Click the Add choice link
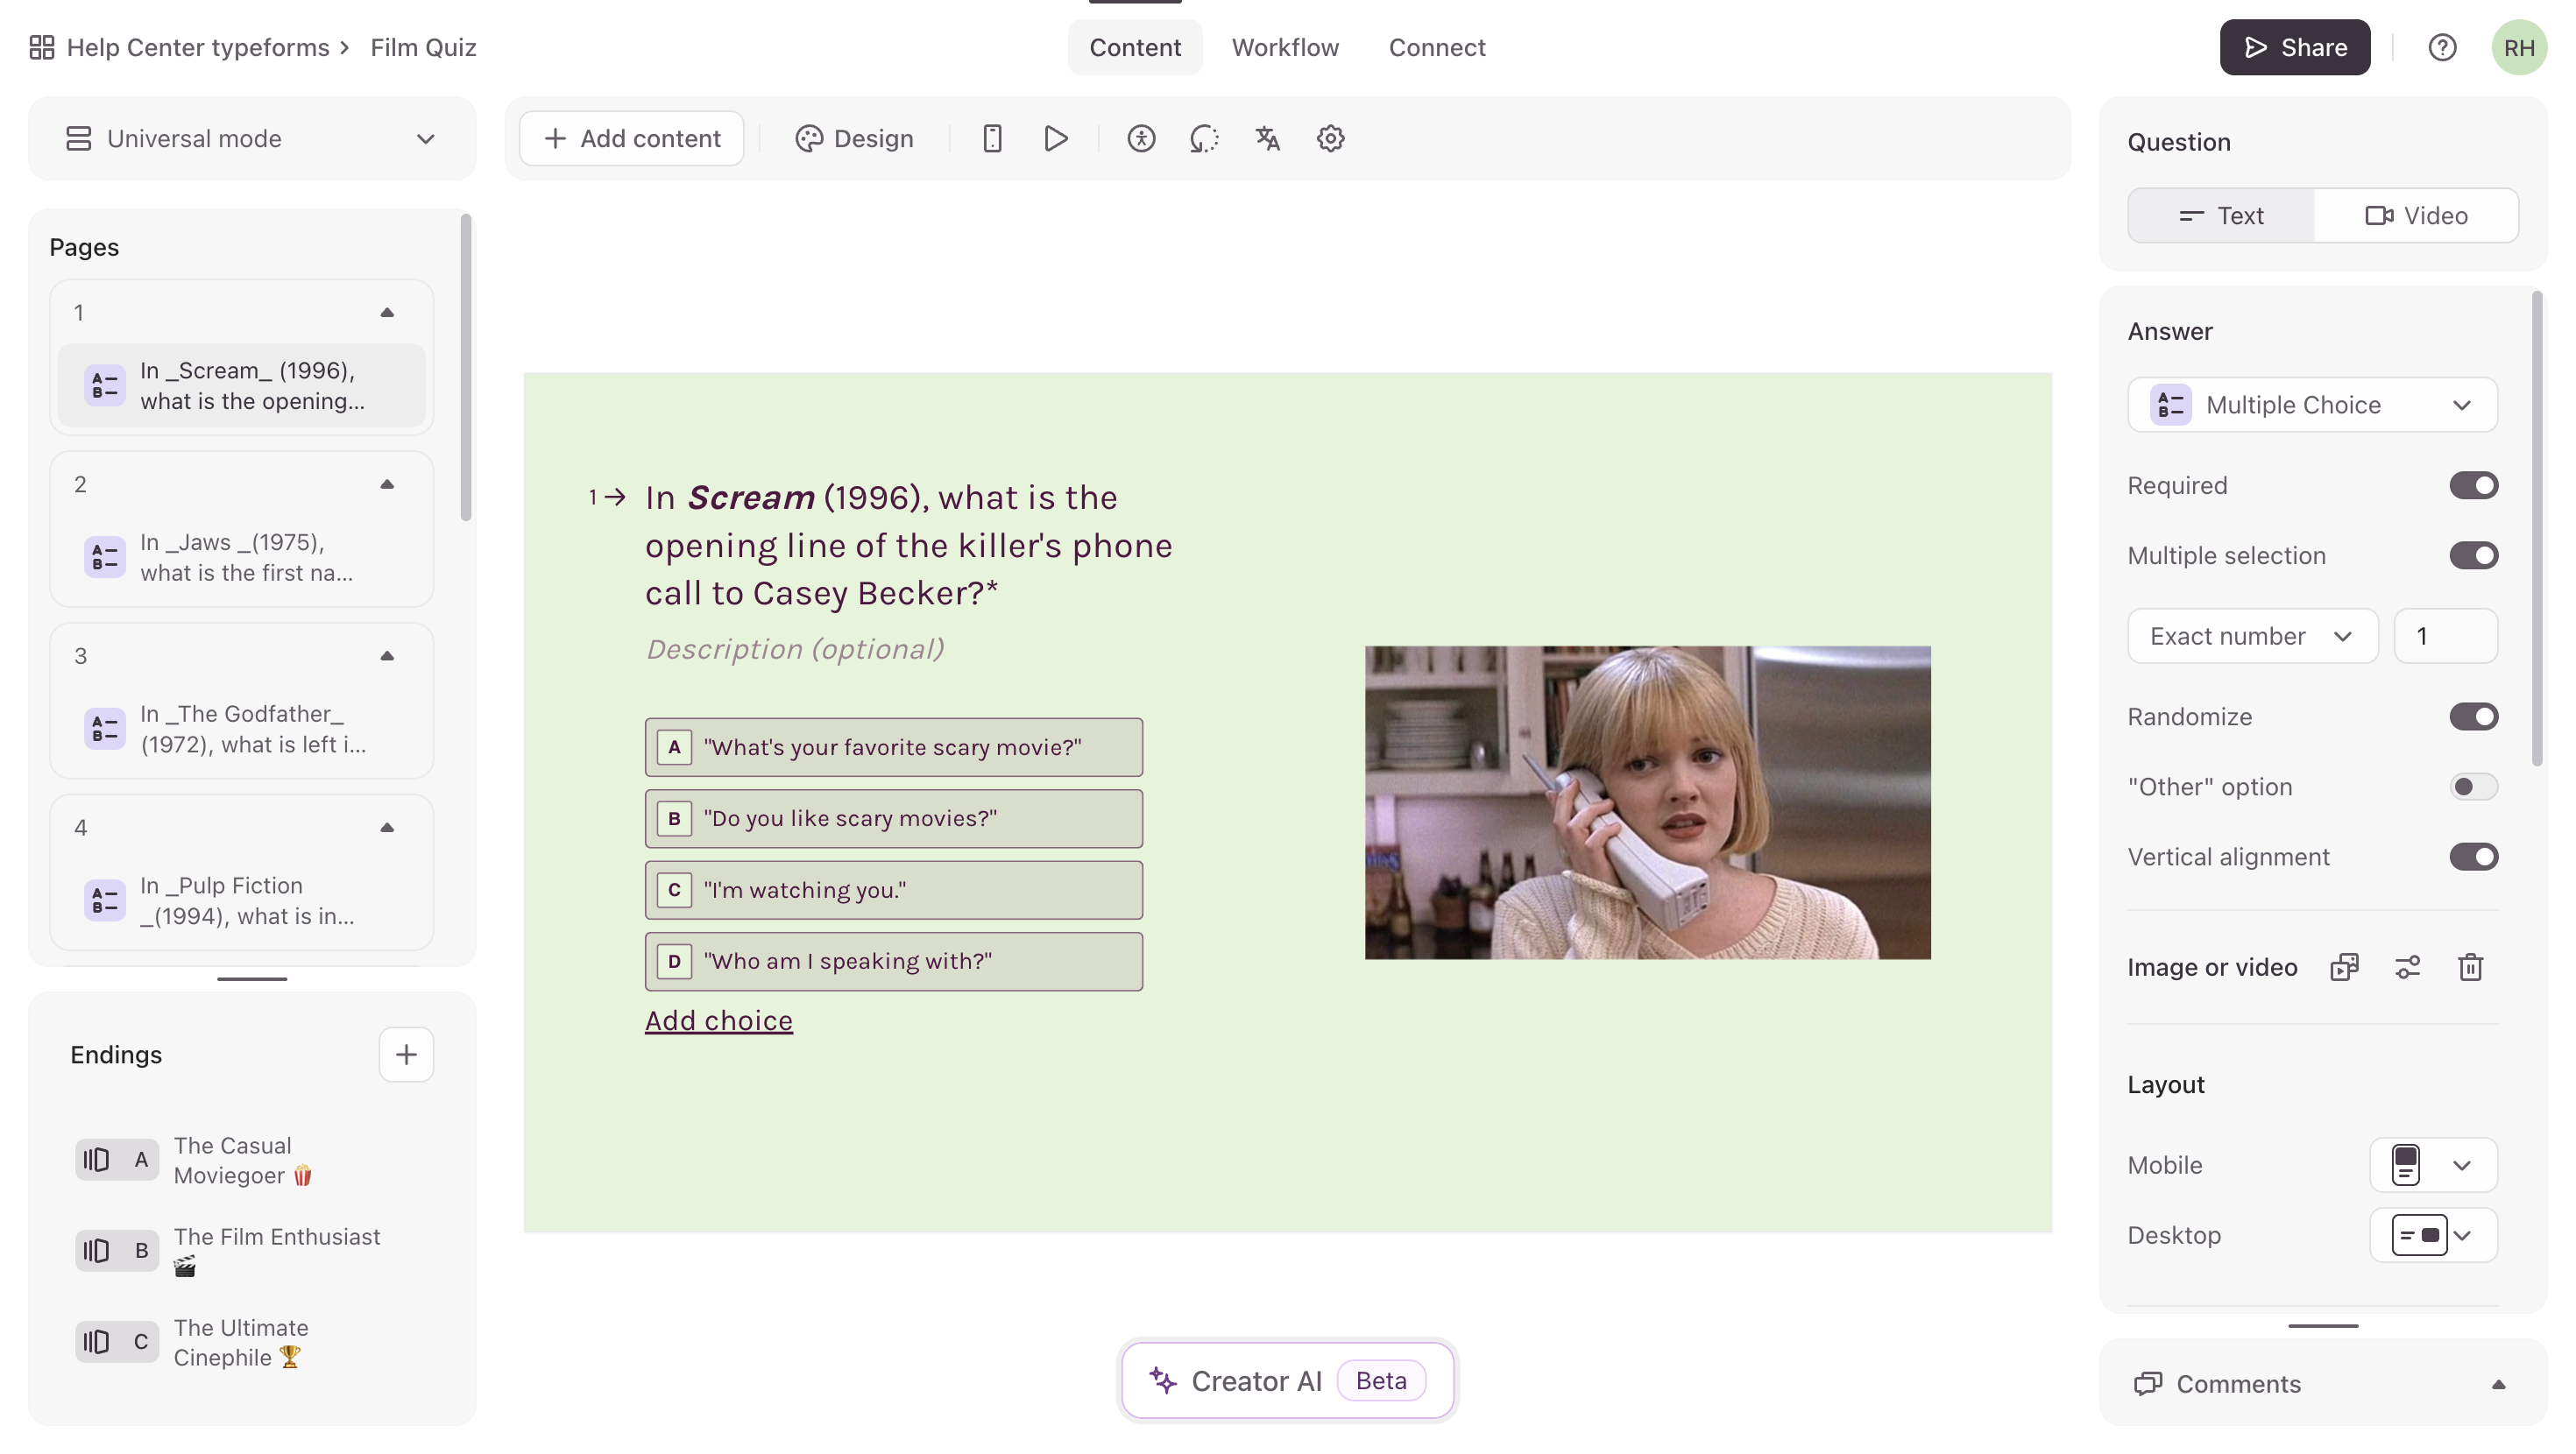2576x1454 pixels. [x=718, y=1020]
